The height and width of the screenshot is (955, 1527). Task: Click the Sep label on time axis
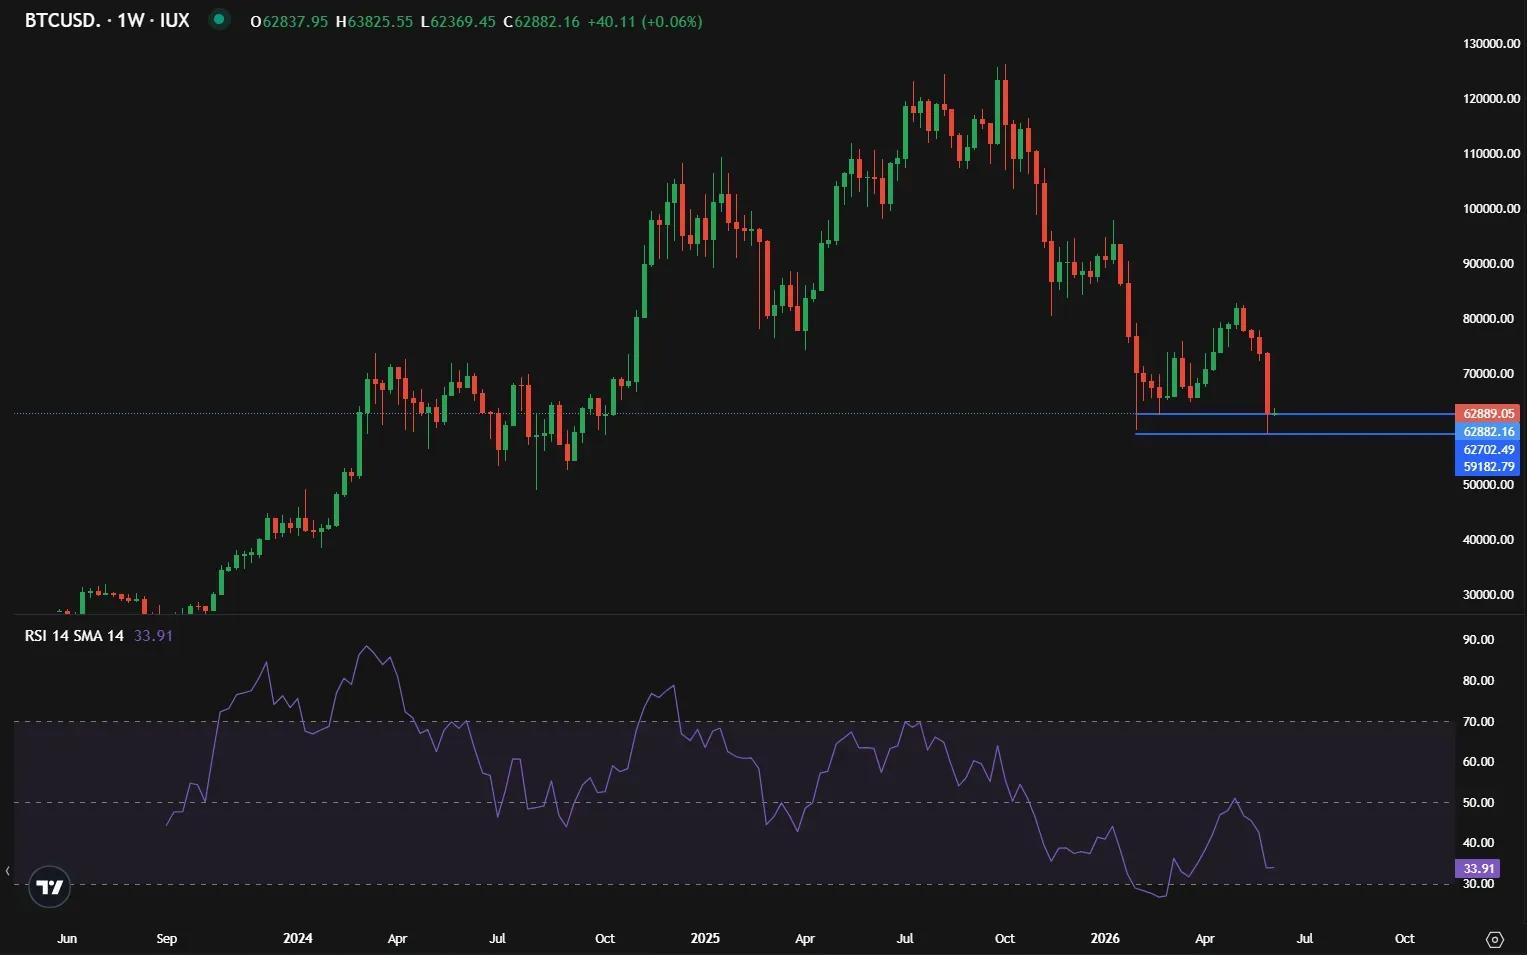click(x=167, y=939)
